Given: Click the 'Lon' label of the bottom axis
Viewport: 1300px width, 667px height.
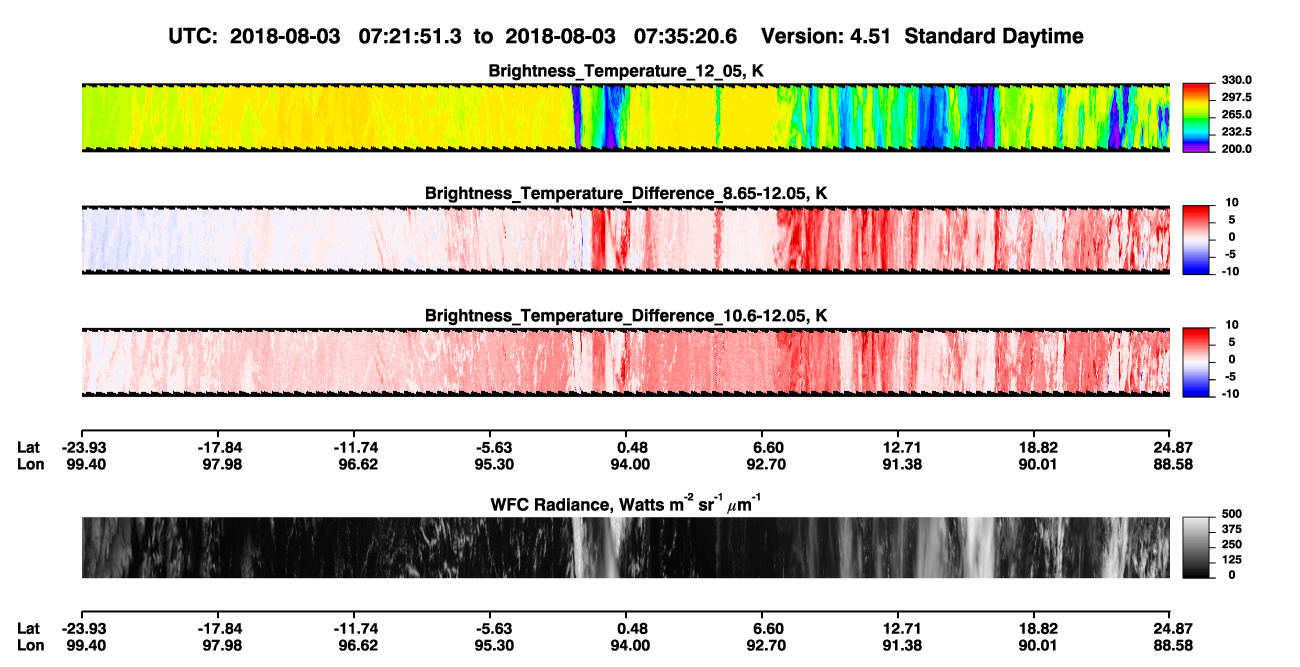Looking at the screenshot, I should pyautogui.click(x=30, y=645).
